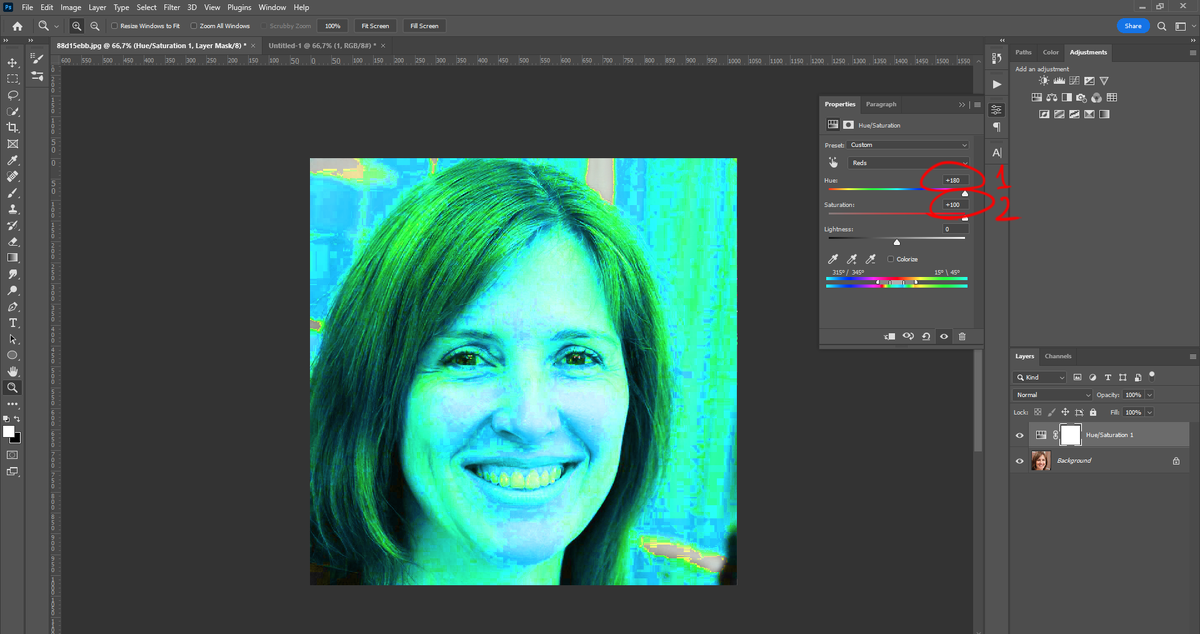Select the Move tool
This screenshot has width=1200, height=634.
pos(13,62)
